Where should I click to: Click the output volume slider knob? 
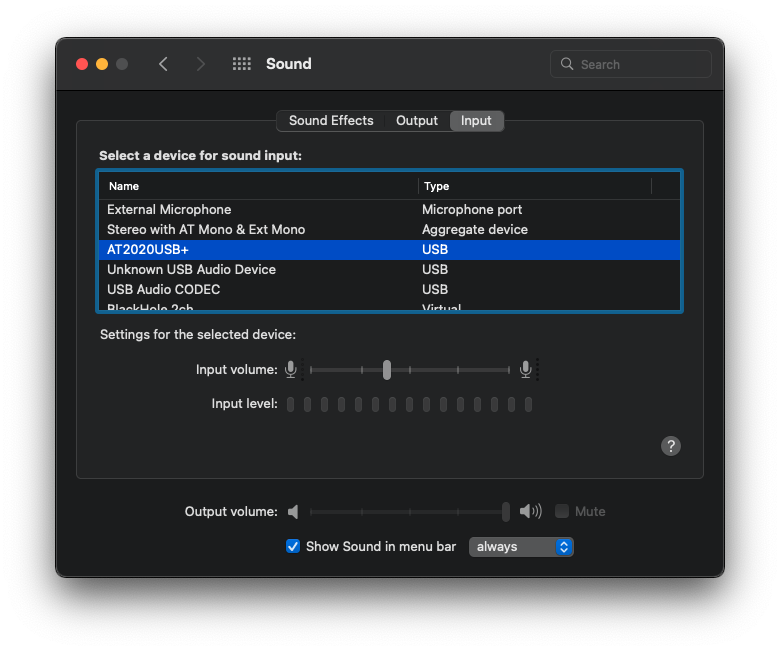click(x=506, y=512)
